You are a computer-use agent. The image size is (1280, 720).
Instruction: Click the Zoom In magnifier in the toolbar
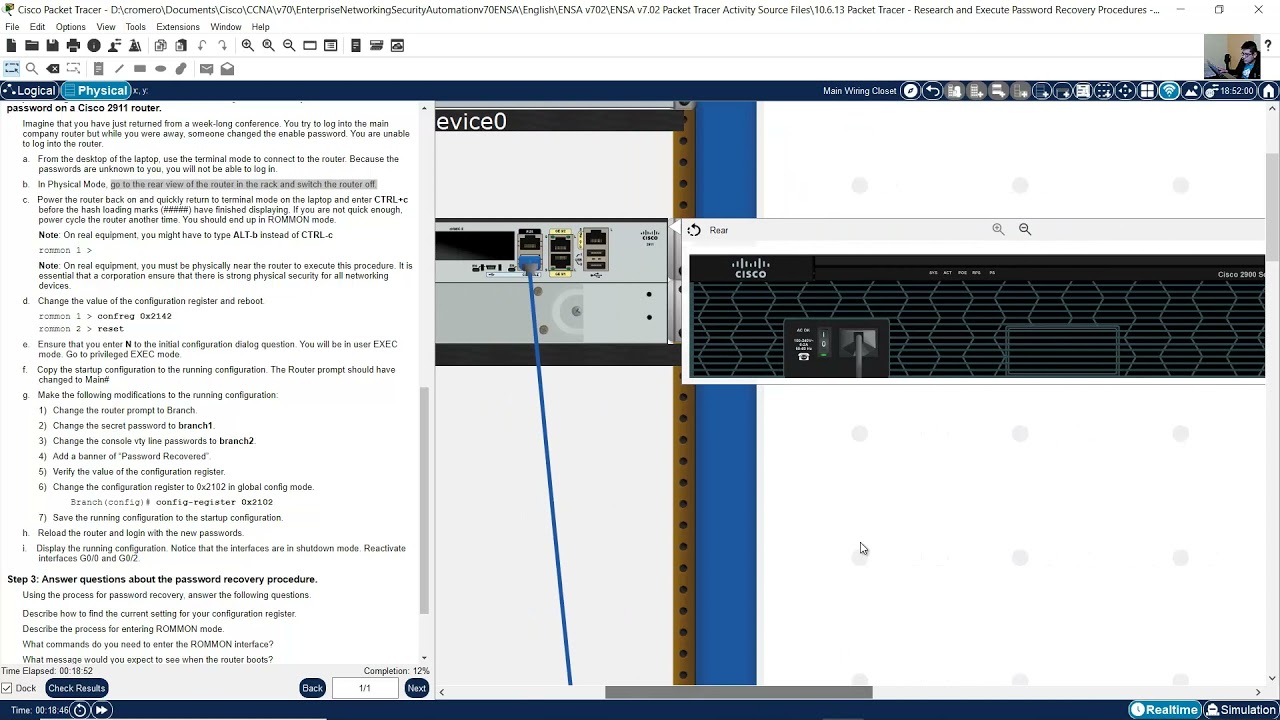click(x=248, y=46)
